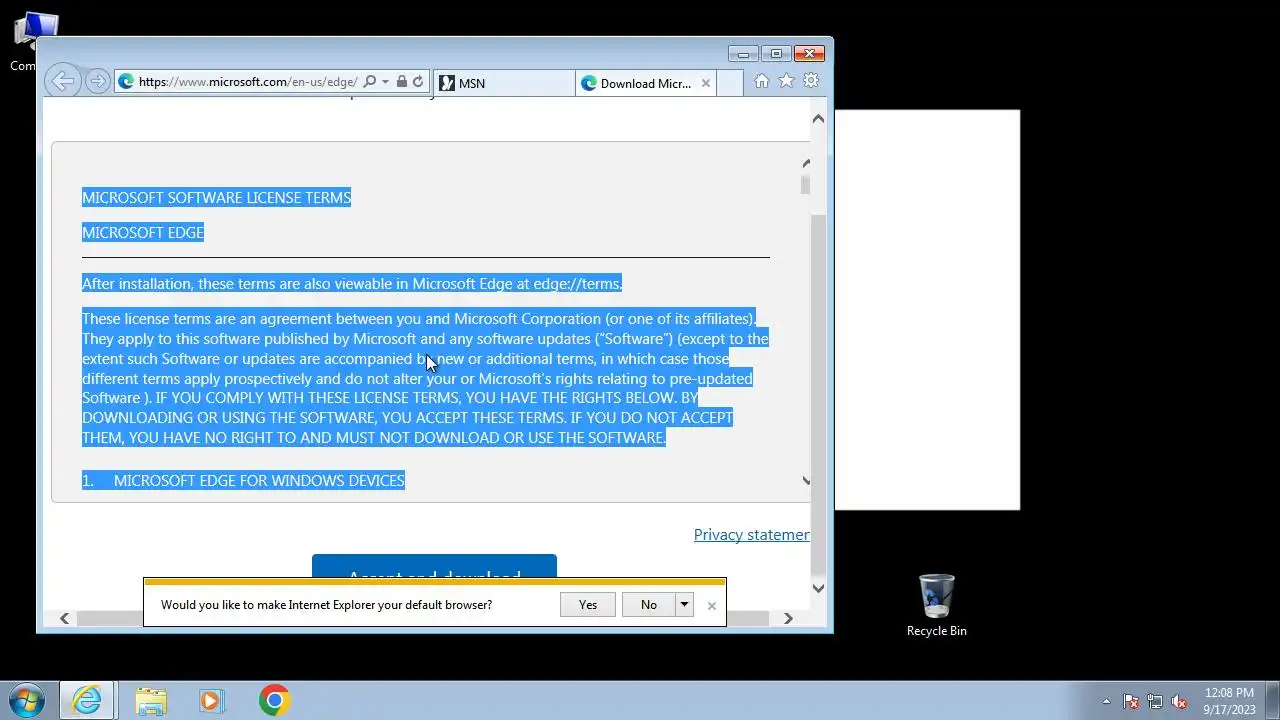Launch Windows Media Player from taskbar
The height and width of the screenshot is (720, 1280).
click(211, 700)
